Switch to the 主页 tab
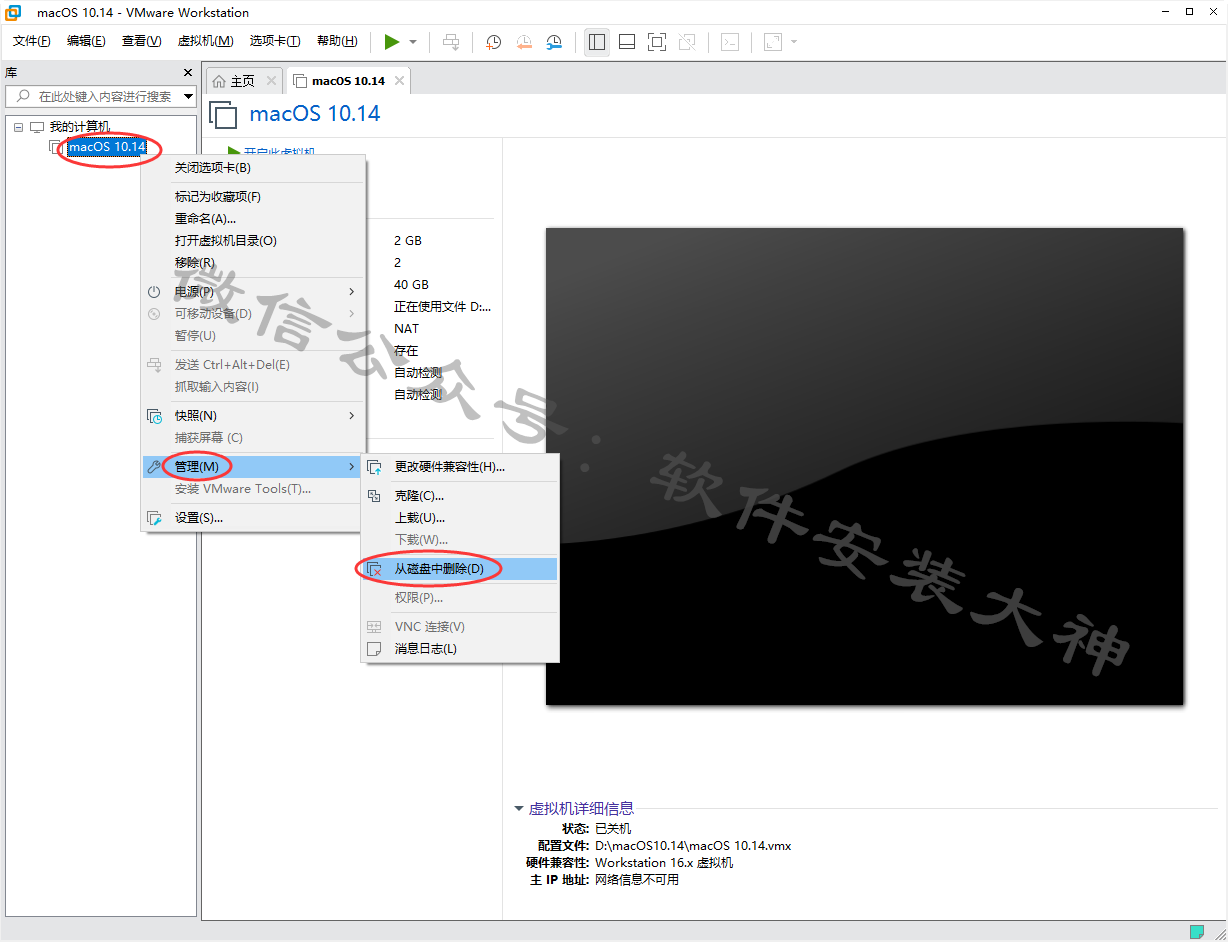The height and width of the screenshot is (942, 1228). coord(243,81)
